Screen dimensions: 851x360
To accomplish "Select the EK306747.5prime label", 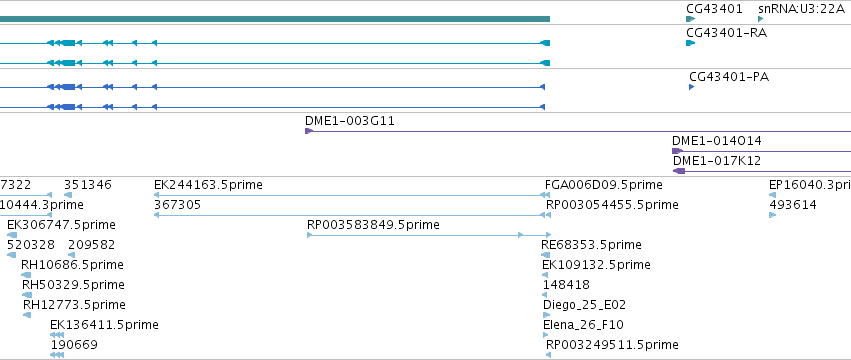I will coord(61,225).
